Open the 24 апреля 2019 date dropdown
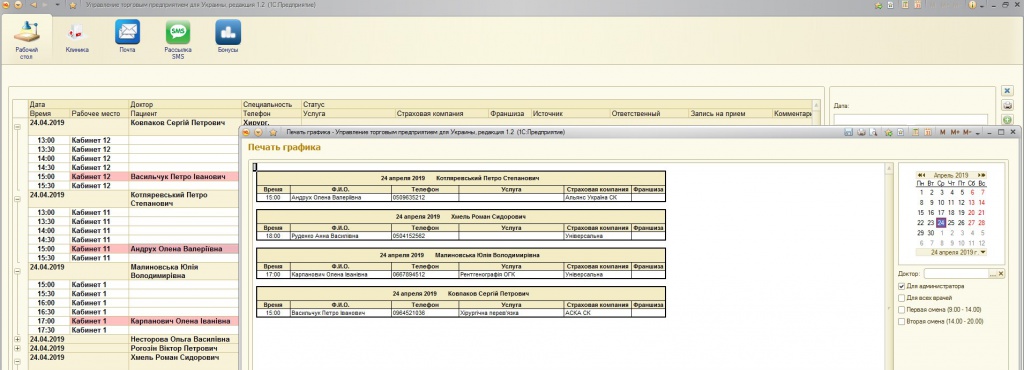Image resolution: width=1024 pixels, height=370 pixels. 983,252
